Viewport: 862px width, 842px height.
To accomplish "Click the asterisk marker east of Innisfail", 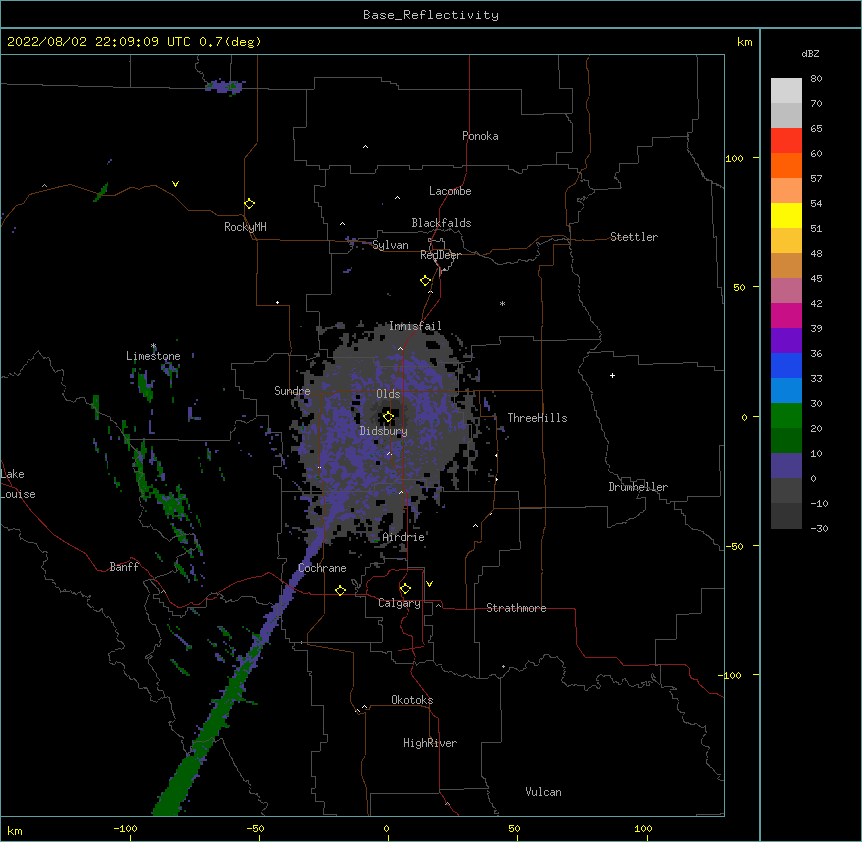I will [x=502, y=303].
